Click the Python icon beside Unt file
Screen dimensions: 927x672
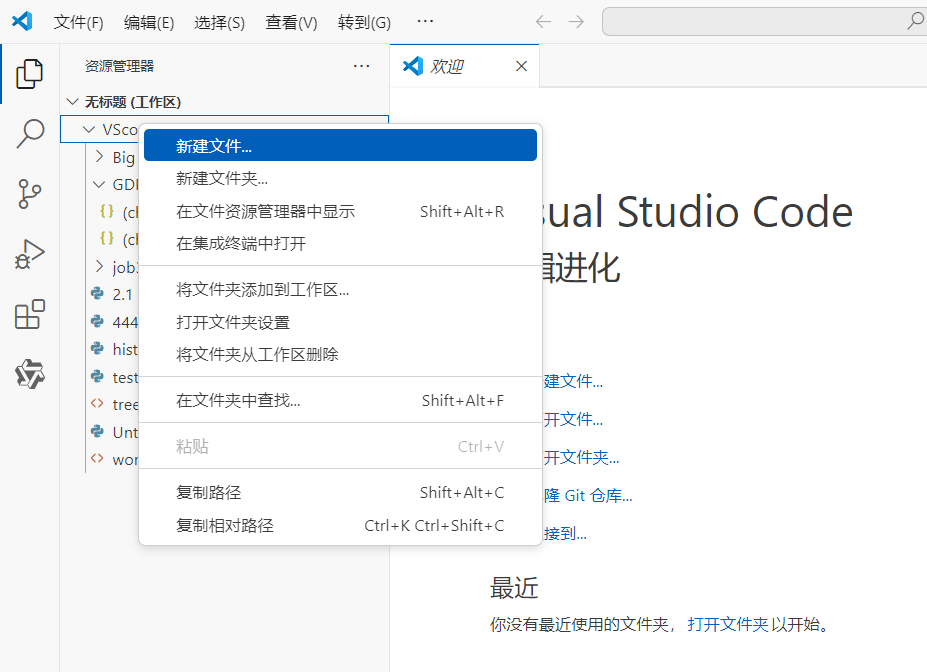coord(98,431)
